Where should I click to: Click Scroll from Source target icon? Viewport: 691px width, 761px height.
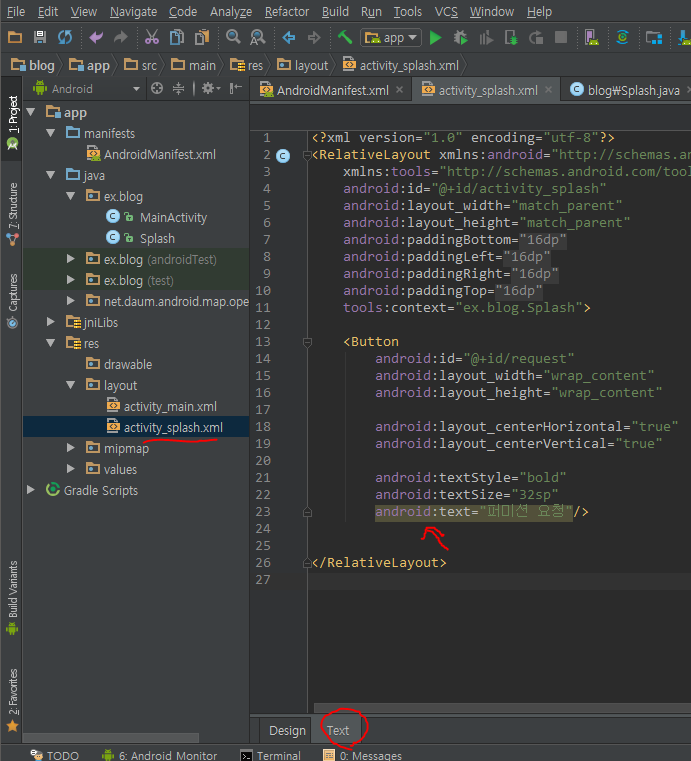(x=157, y=88)
